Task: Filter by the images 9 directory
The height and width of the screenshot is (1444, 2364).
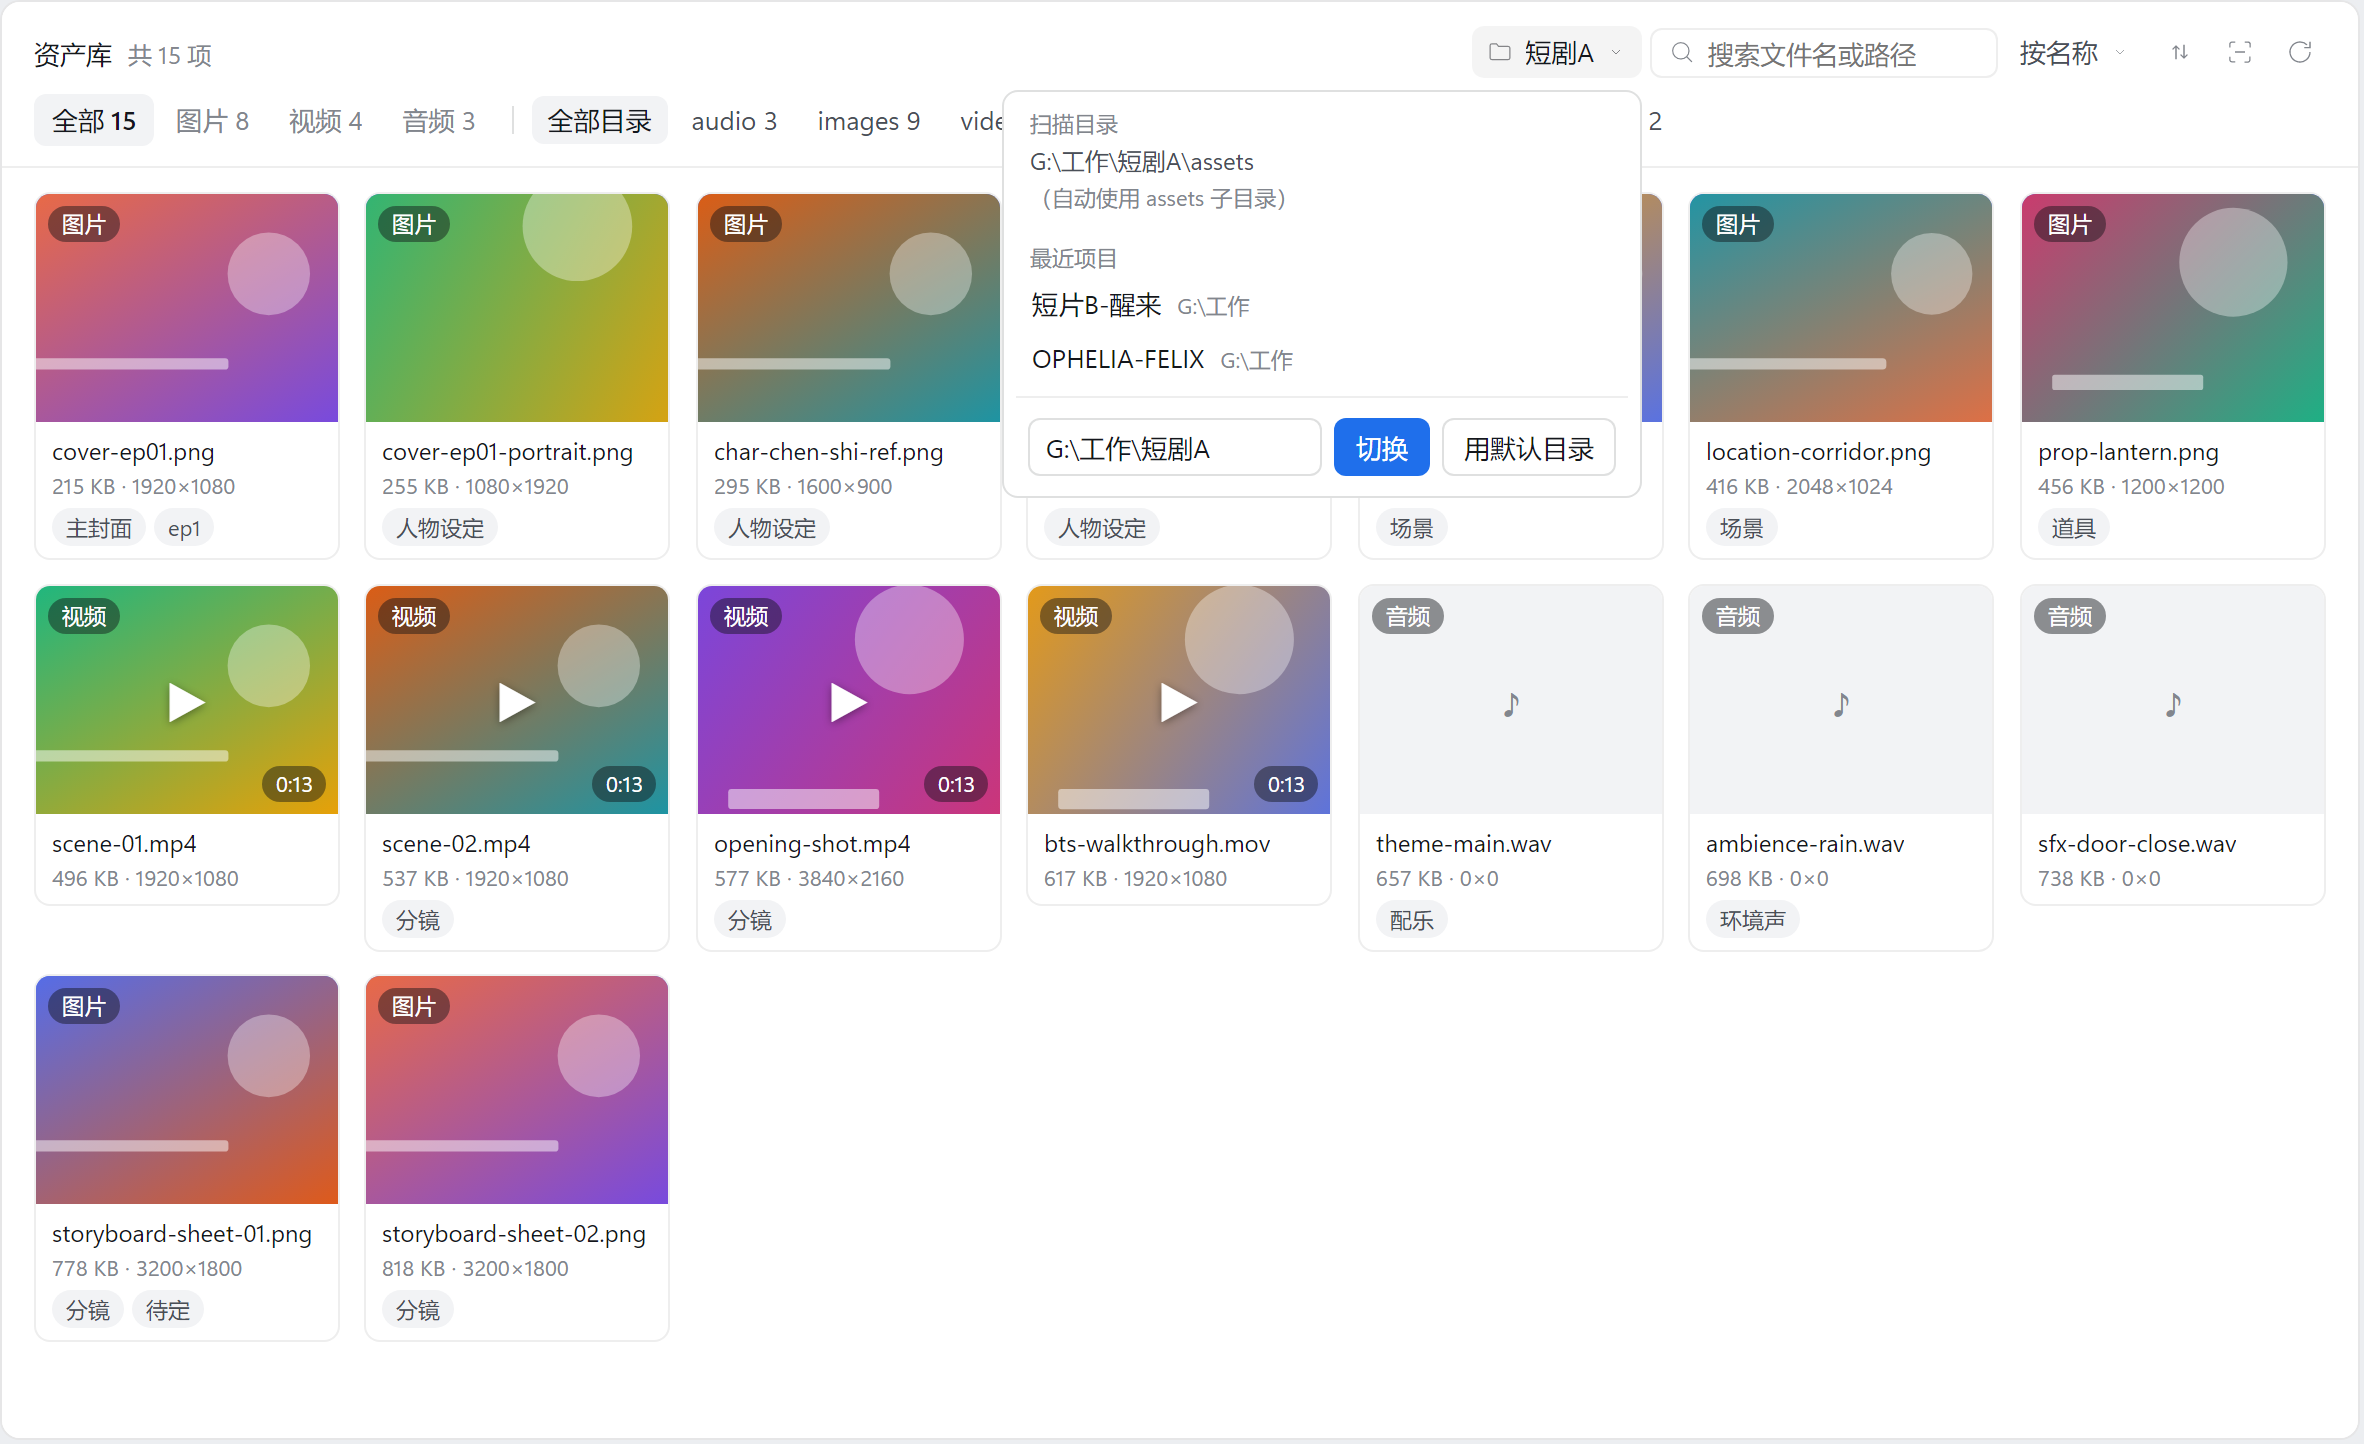Action: 868,121
